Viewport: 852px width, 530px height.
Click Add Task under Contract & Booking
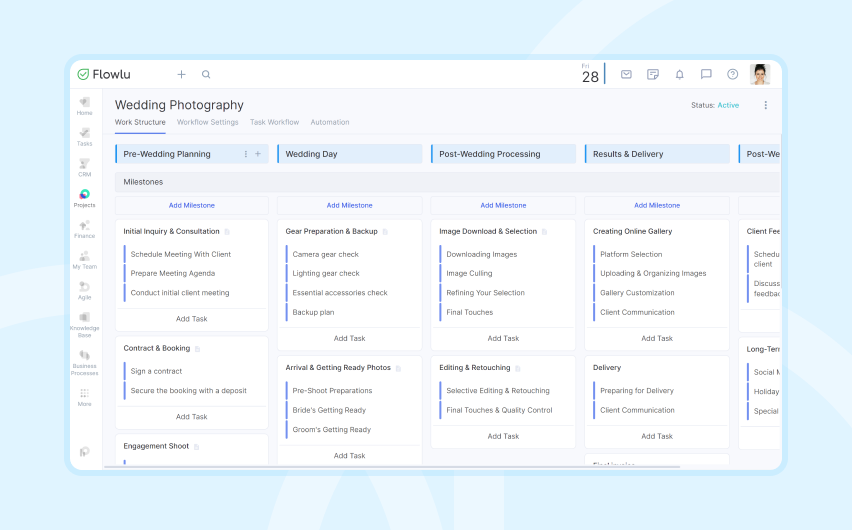tap(191, 417)
